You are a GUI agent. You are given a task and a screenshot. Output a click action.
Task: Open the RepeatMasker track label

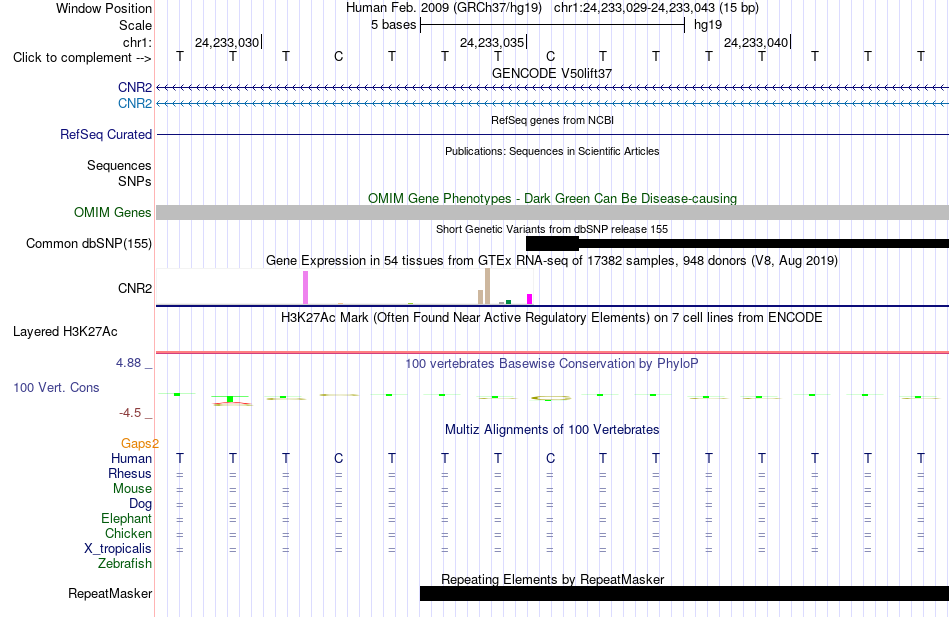coord(110,593)
